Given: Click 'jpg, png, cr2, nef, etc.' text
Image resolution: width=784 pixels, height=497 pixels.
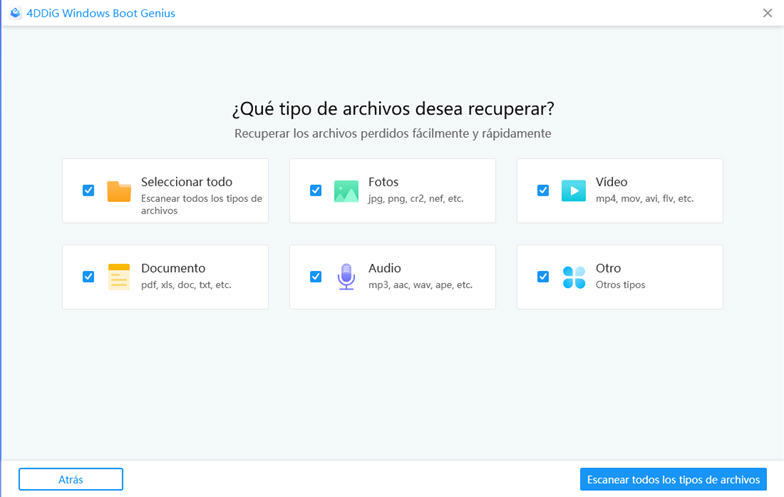Looking at the screenshot, I should click(x=416, y=198).
